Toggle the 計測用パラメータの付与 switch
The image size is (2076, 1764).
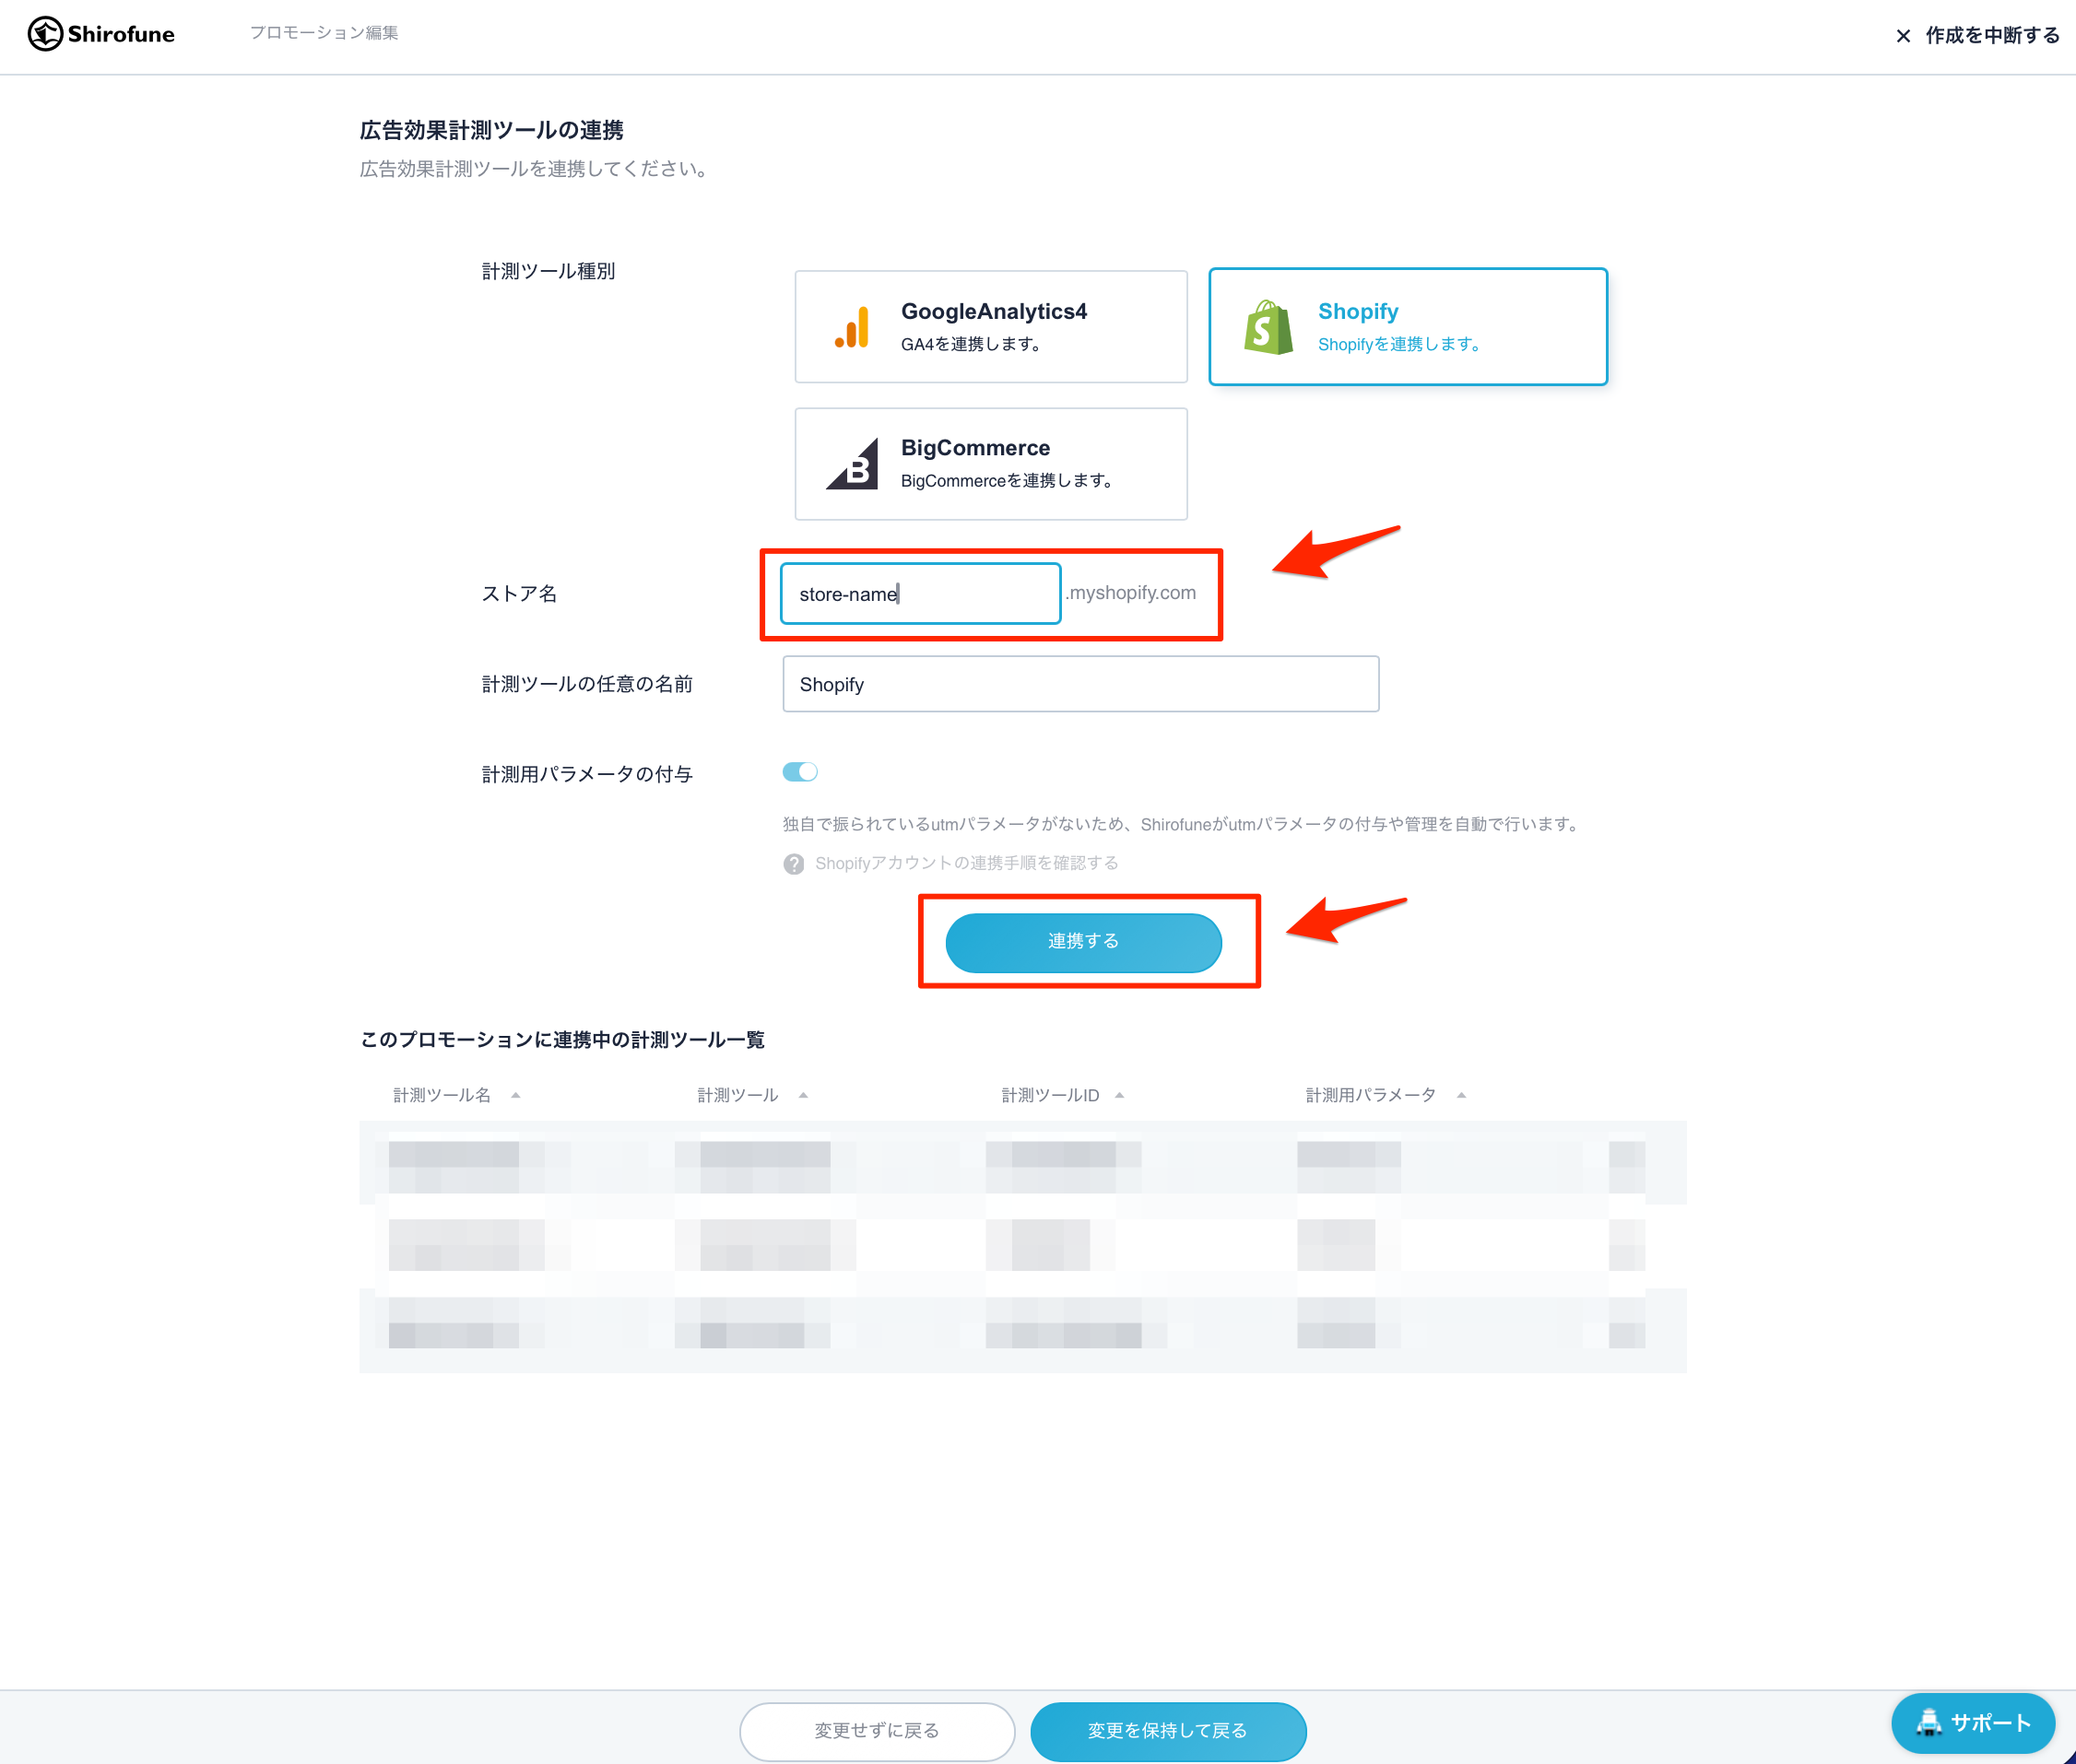coord(800,772)
